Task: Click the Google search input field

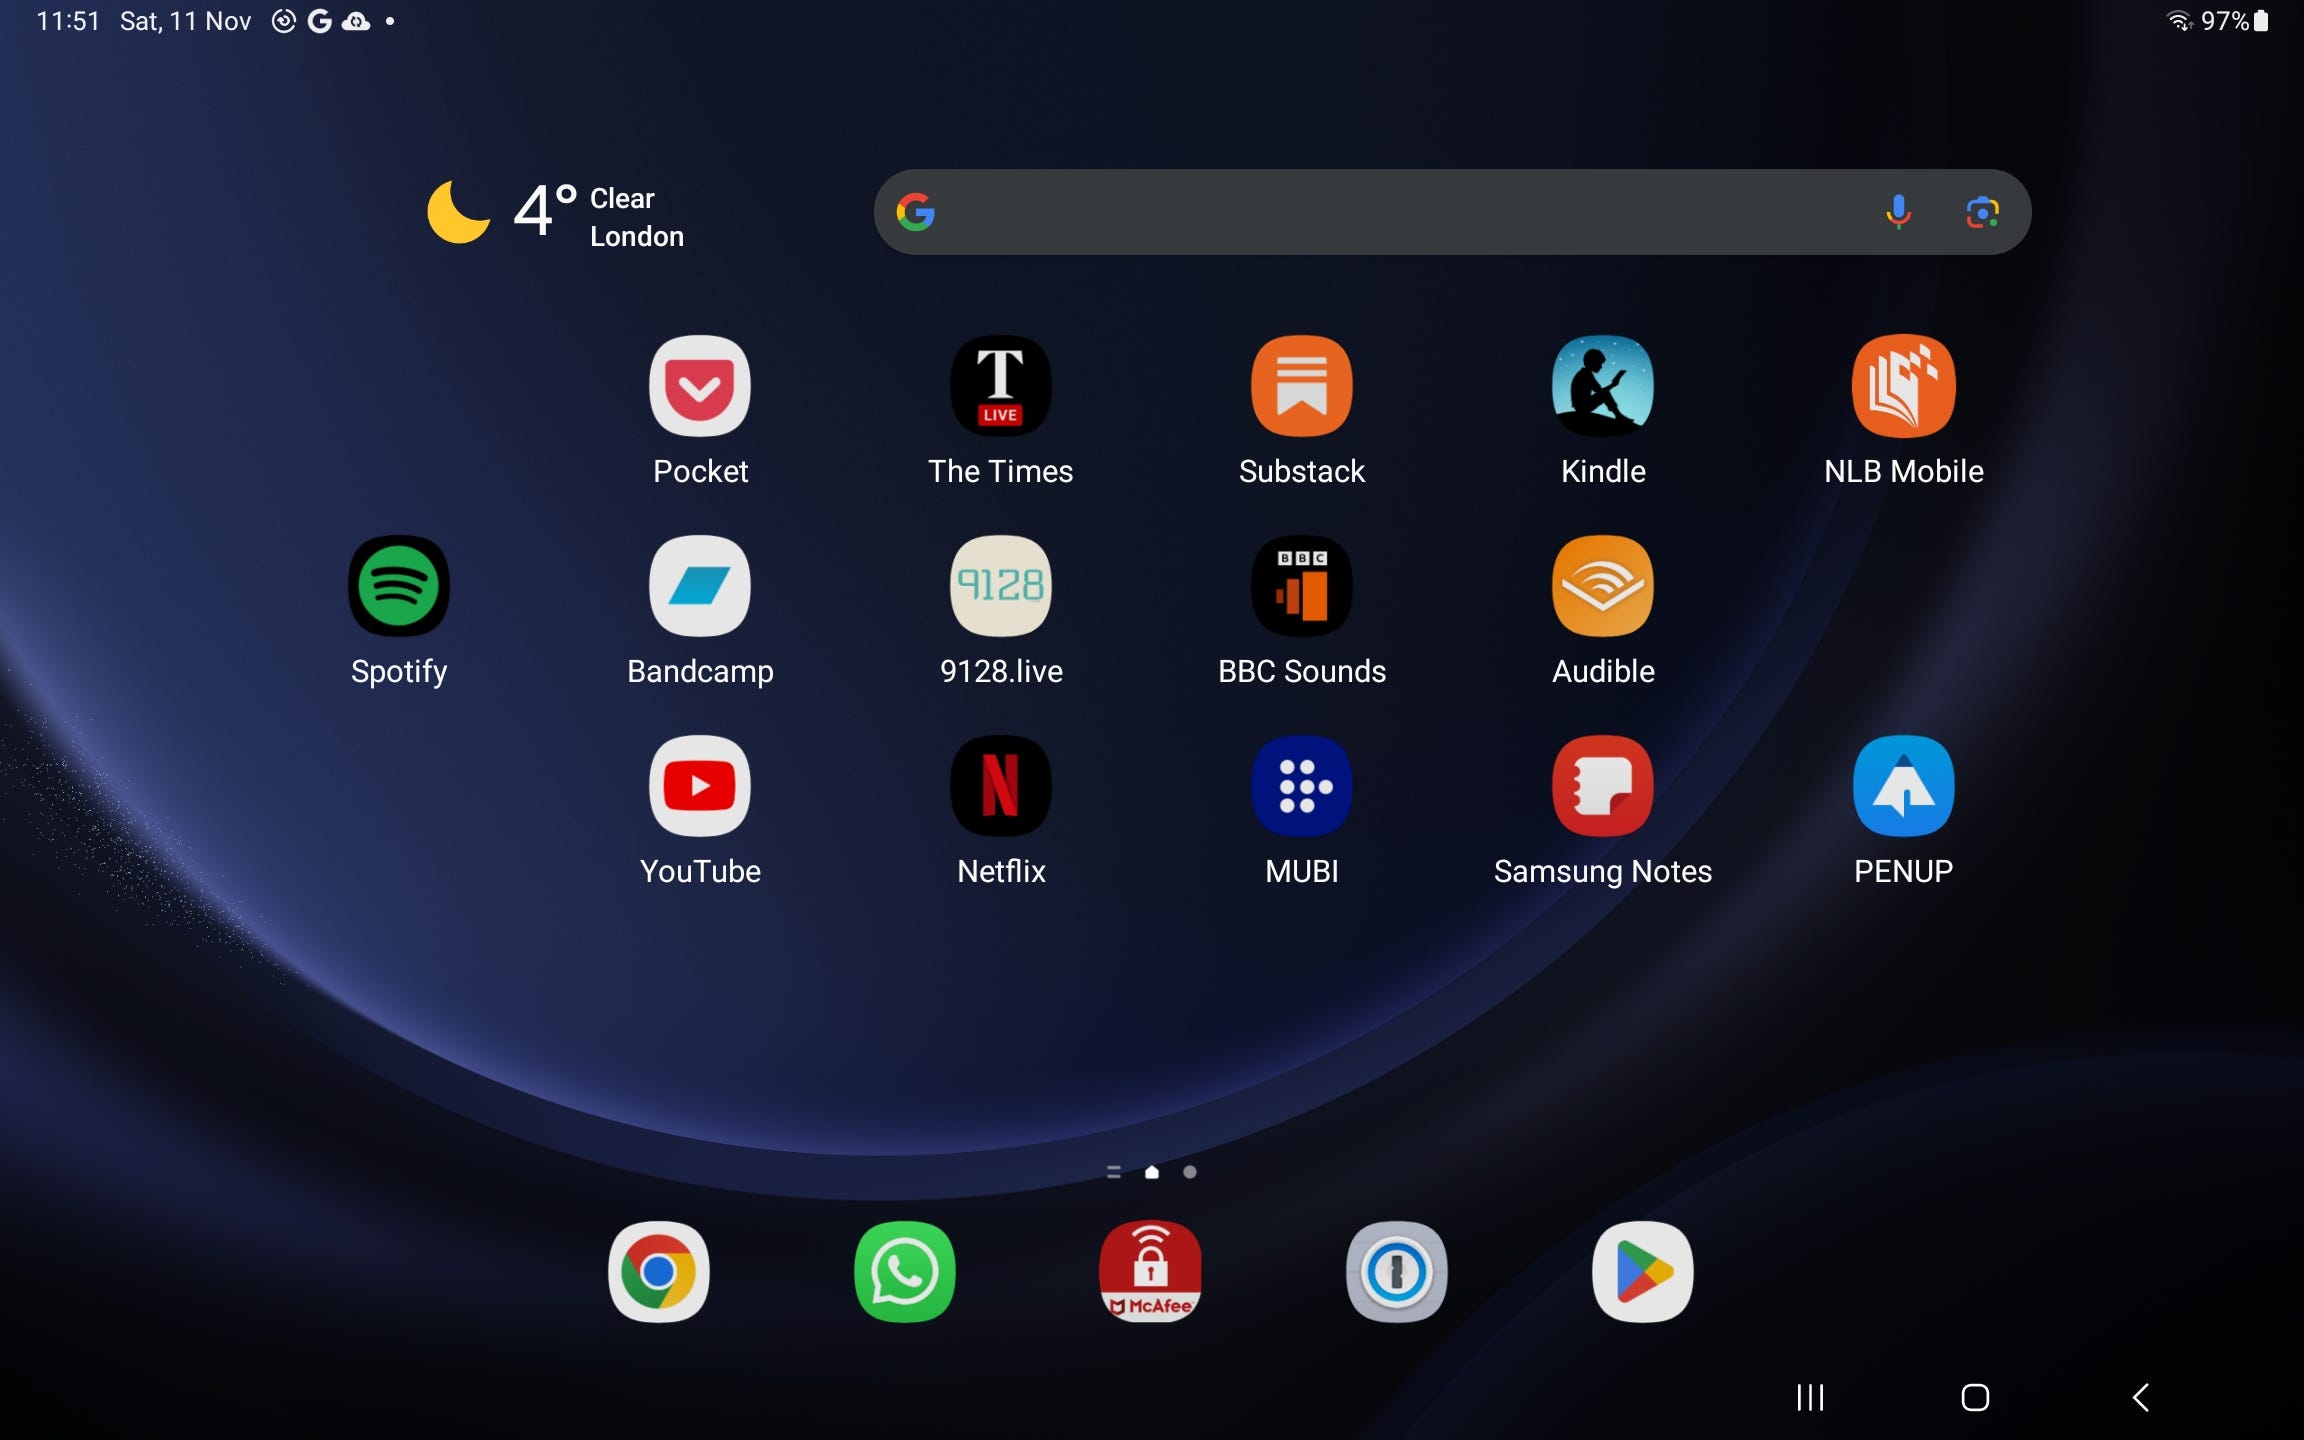Action: 1452,212
